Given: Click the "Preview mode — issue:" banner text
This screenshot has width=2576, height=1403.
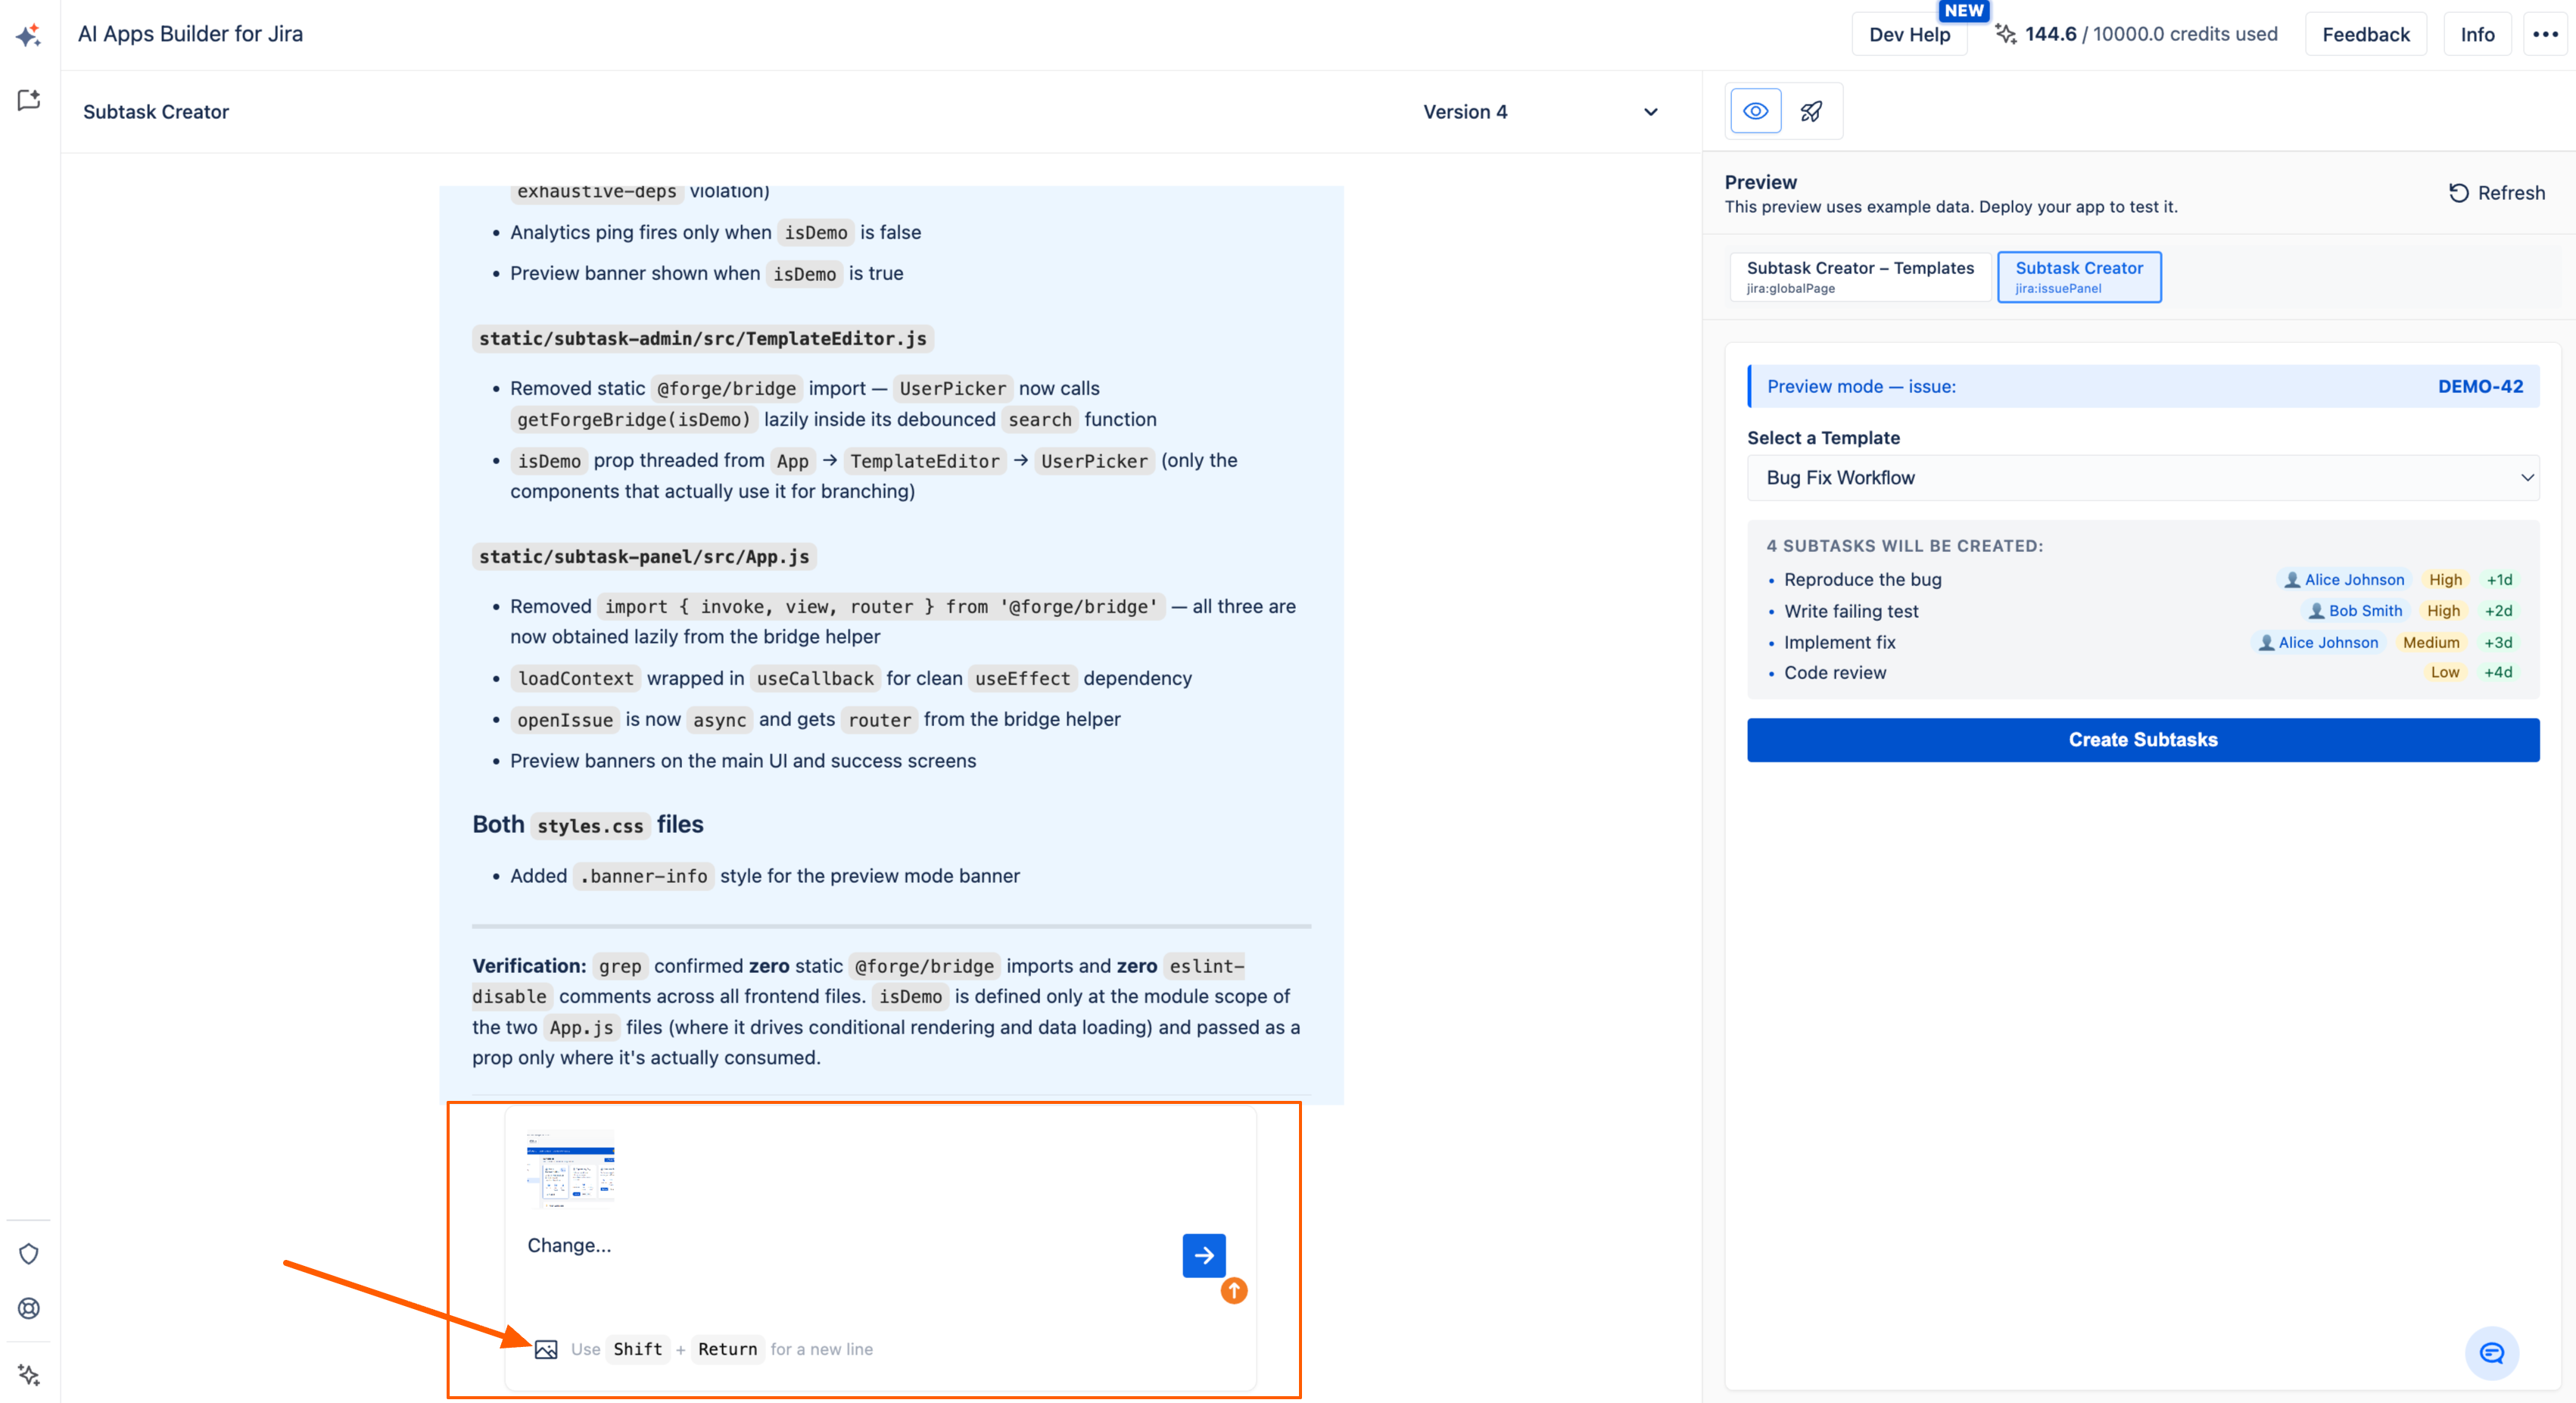Looking at the screenshot, I should click(1861, 387).
